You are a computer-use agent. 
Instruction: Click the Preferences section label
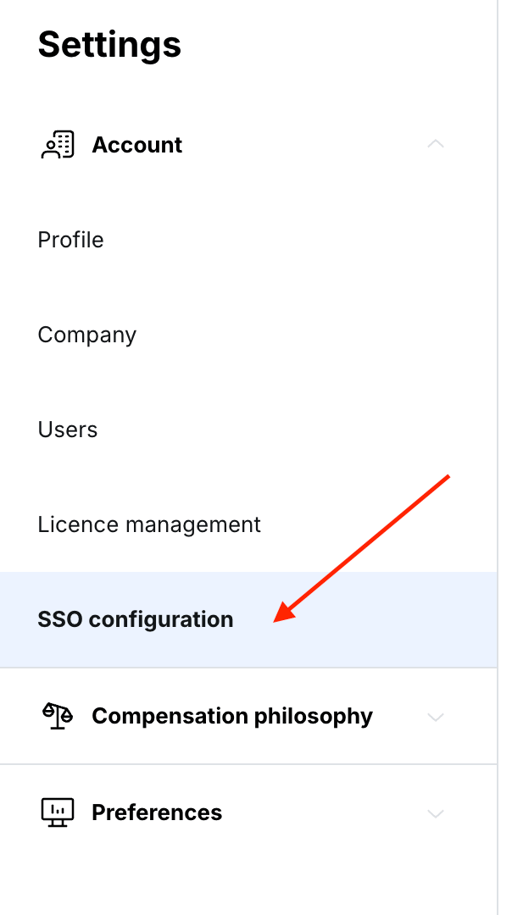pos(157,812)
